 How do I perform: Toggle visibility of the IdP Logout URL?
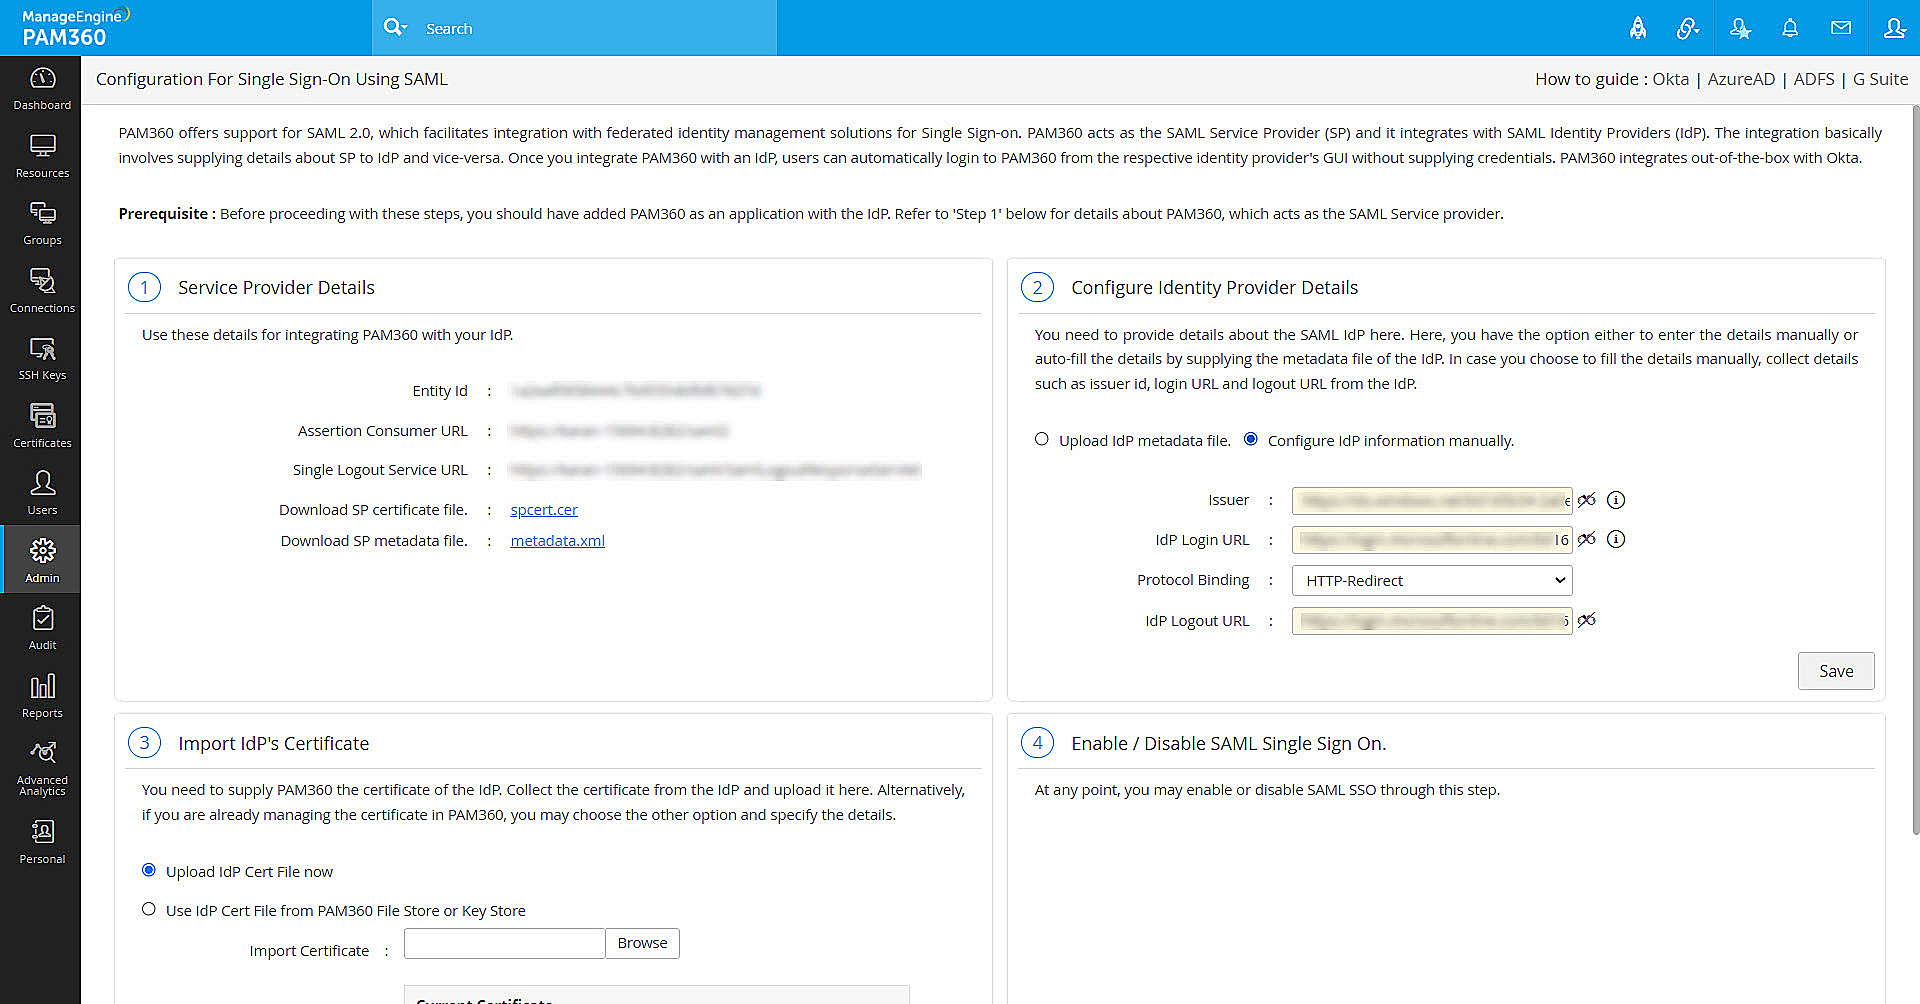[1587, 620]
